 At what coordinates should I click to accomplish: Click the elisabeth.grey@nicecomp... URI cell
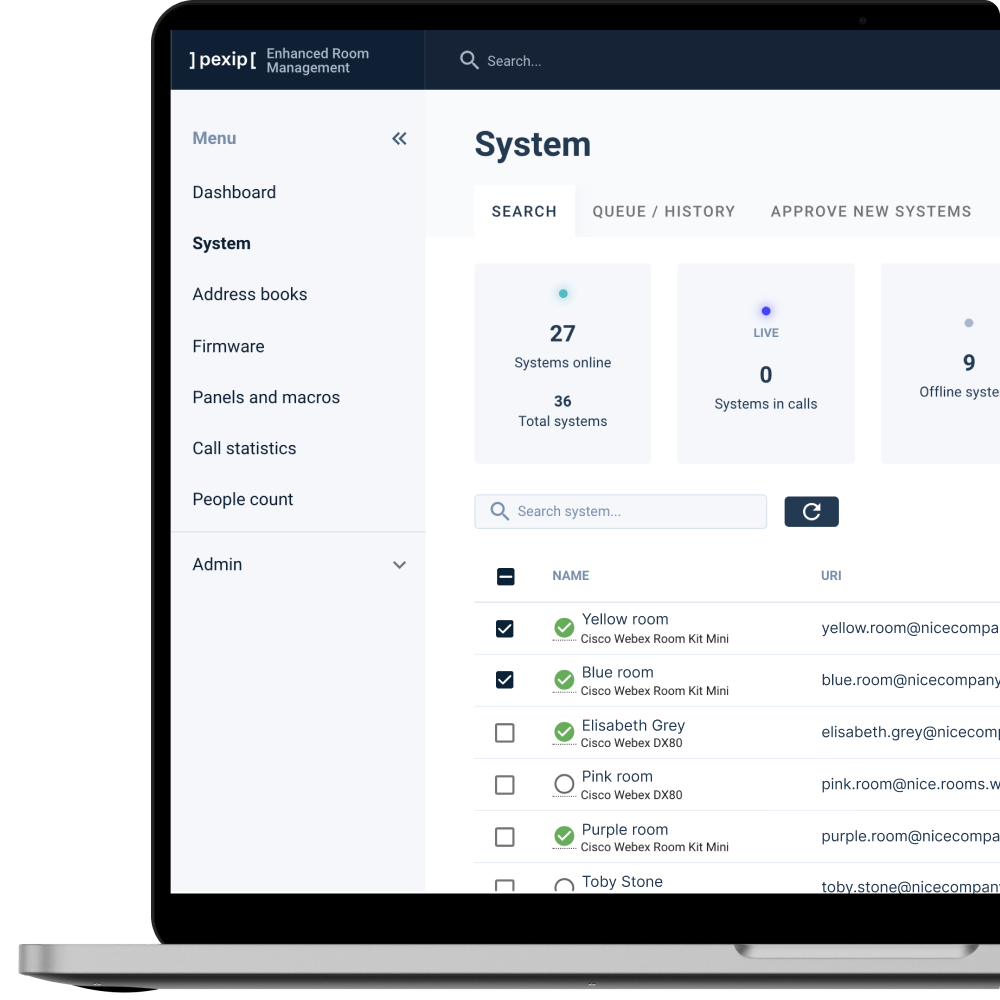pyautogui.click(x=910, y=732)
